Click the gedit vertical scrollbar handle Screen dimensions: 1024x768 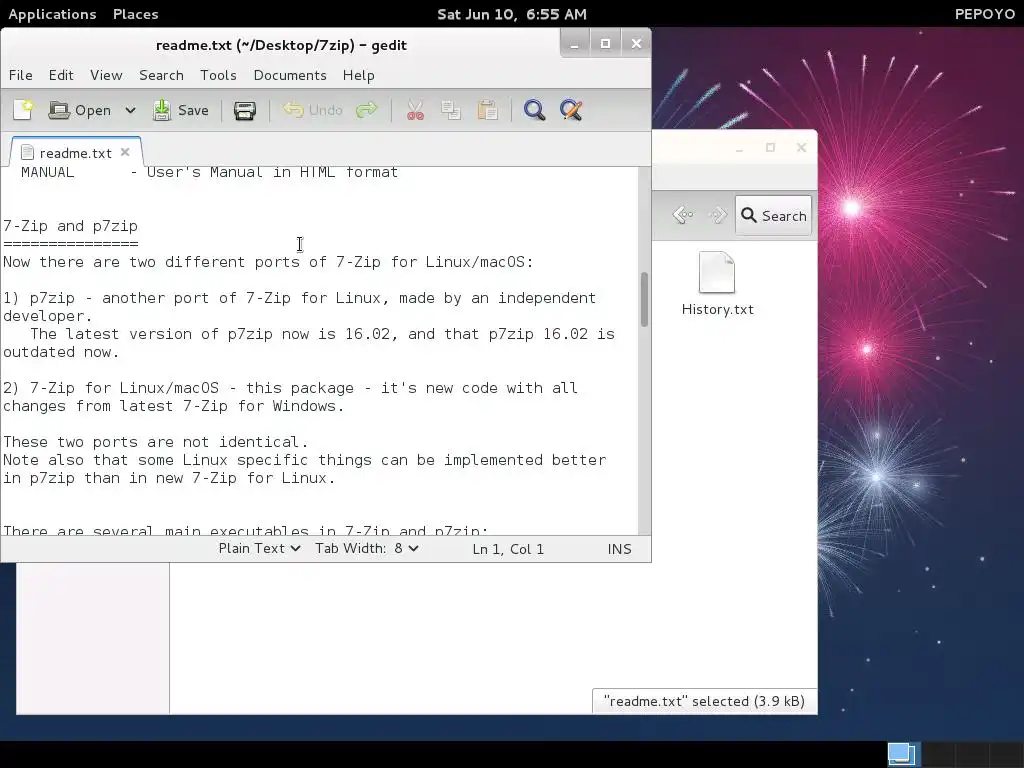click(644, 299)
